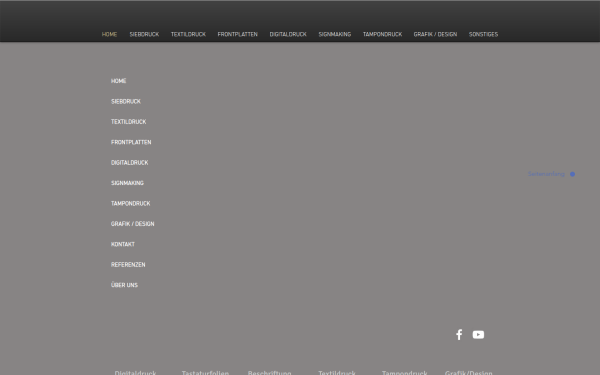Open TAMPONDRUCK in the dark header navigation bar
Image resolution: width=600 pixels, height=375 pixels.
[383, 34]
